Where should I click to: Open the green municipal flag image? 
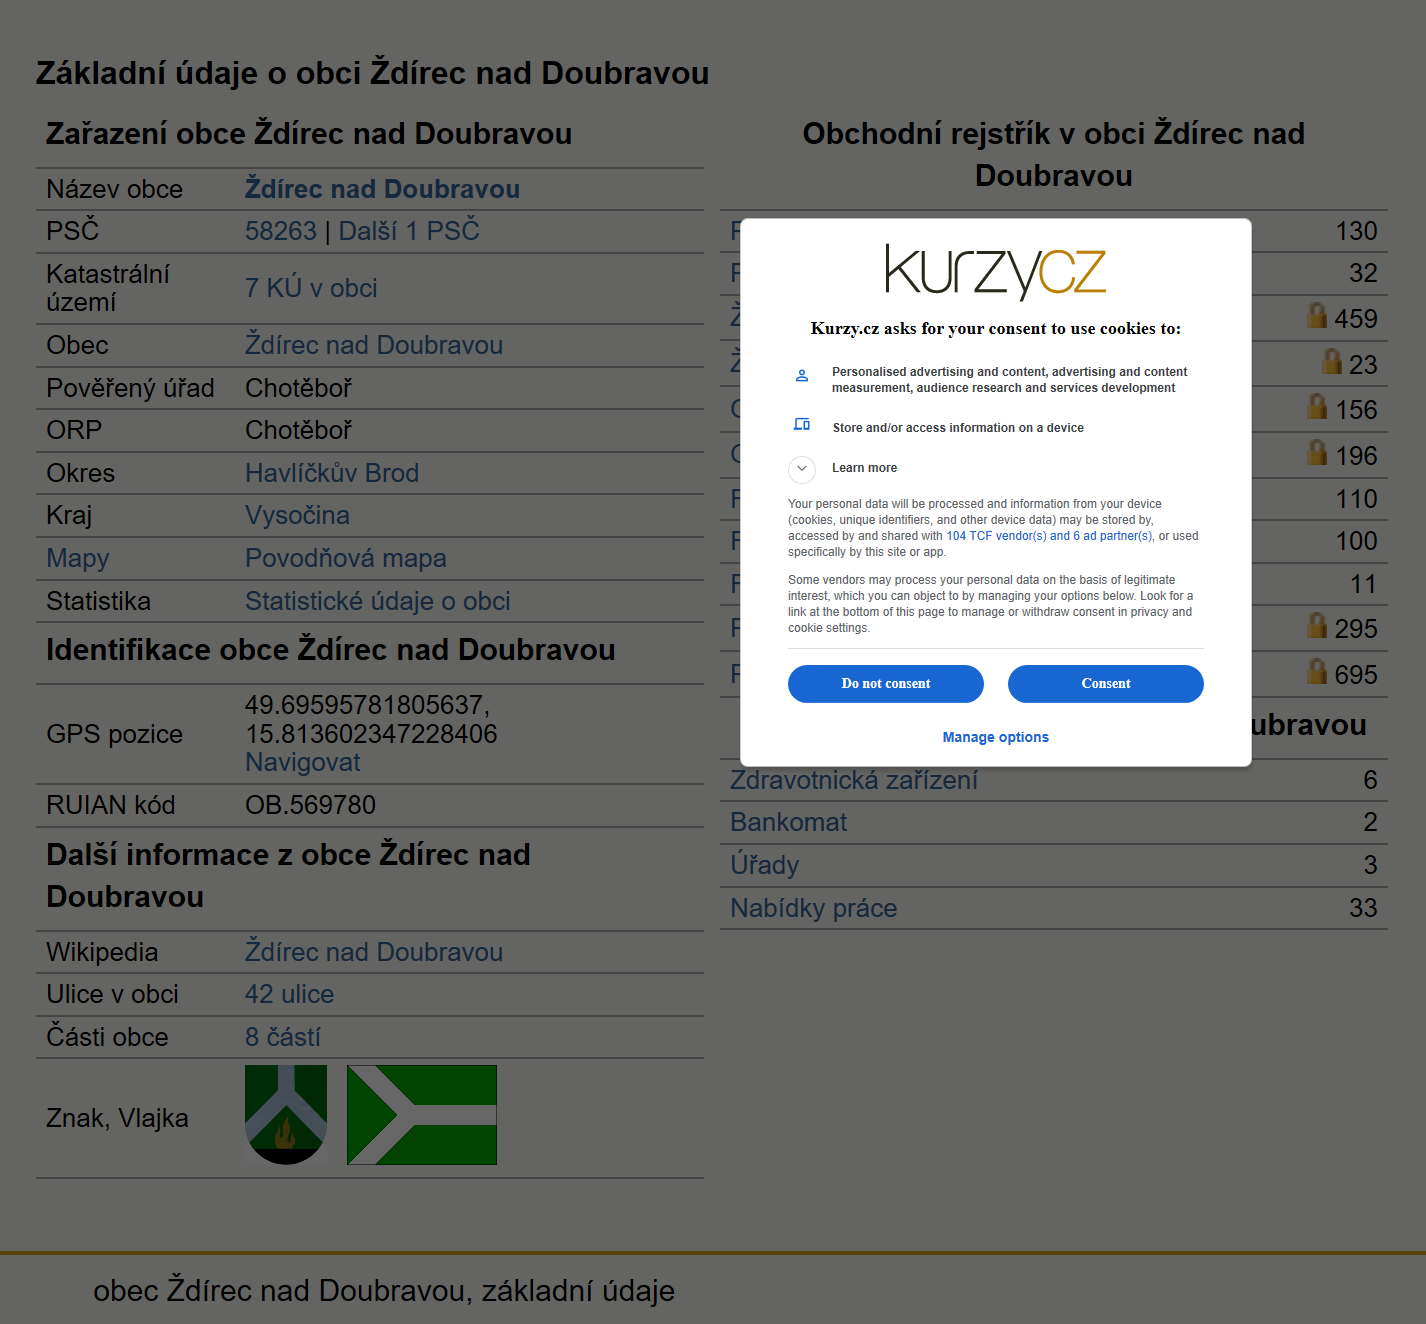click(x=422, y=1115)
